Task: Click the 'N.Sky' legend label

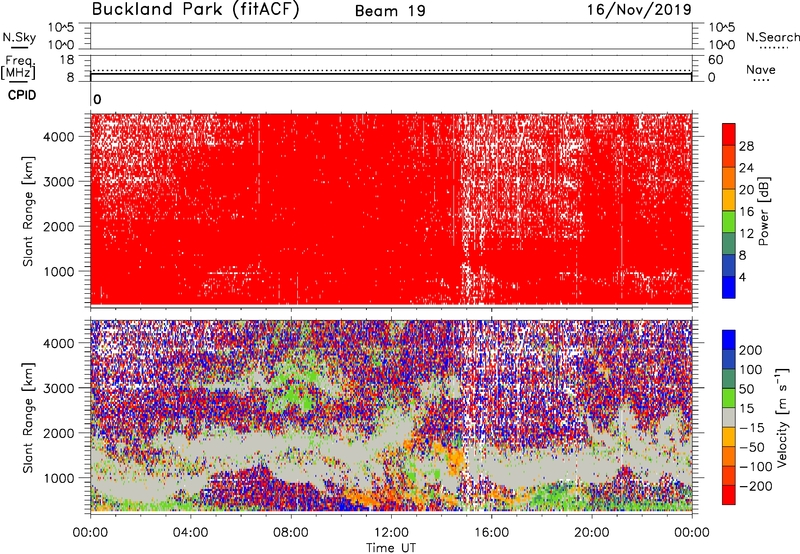Action: 19,37
